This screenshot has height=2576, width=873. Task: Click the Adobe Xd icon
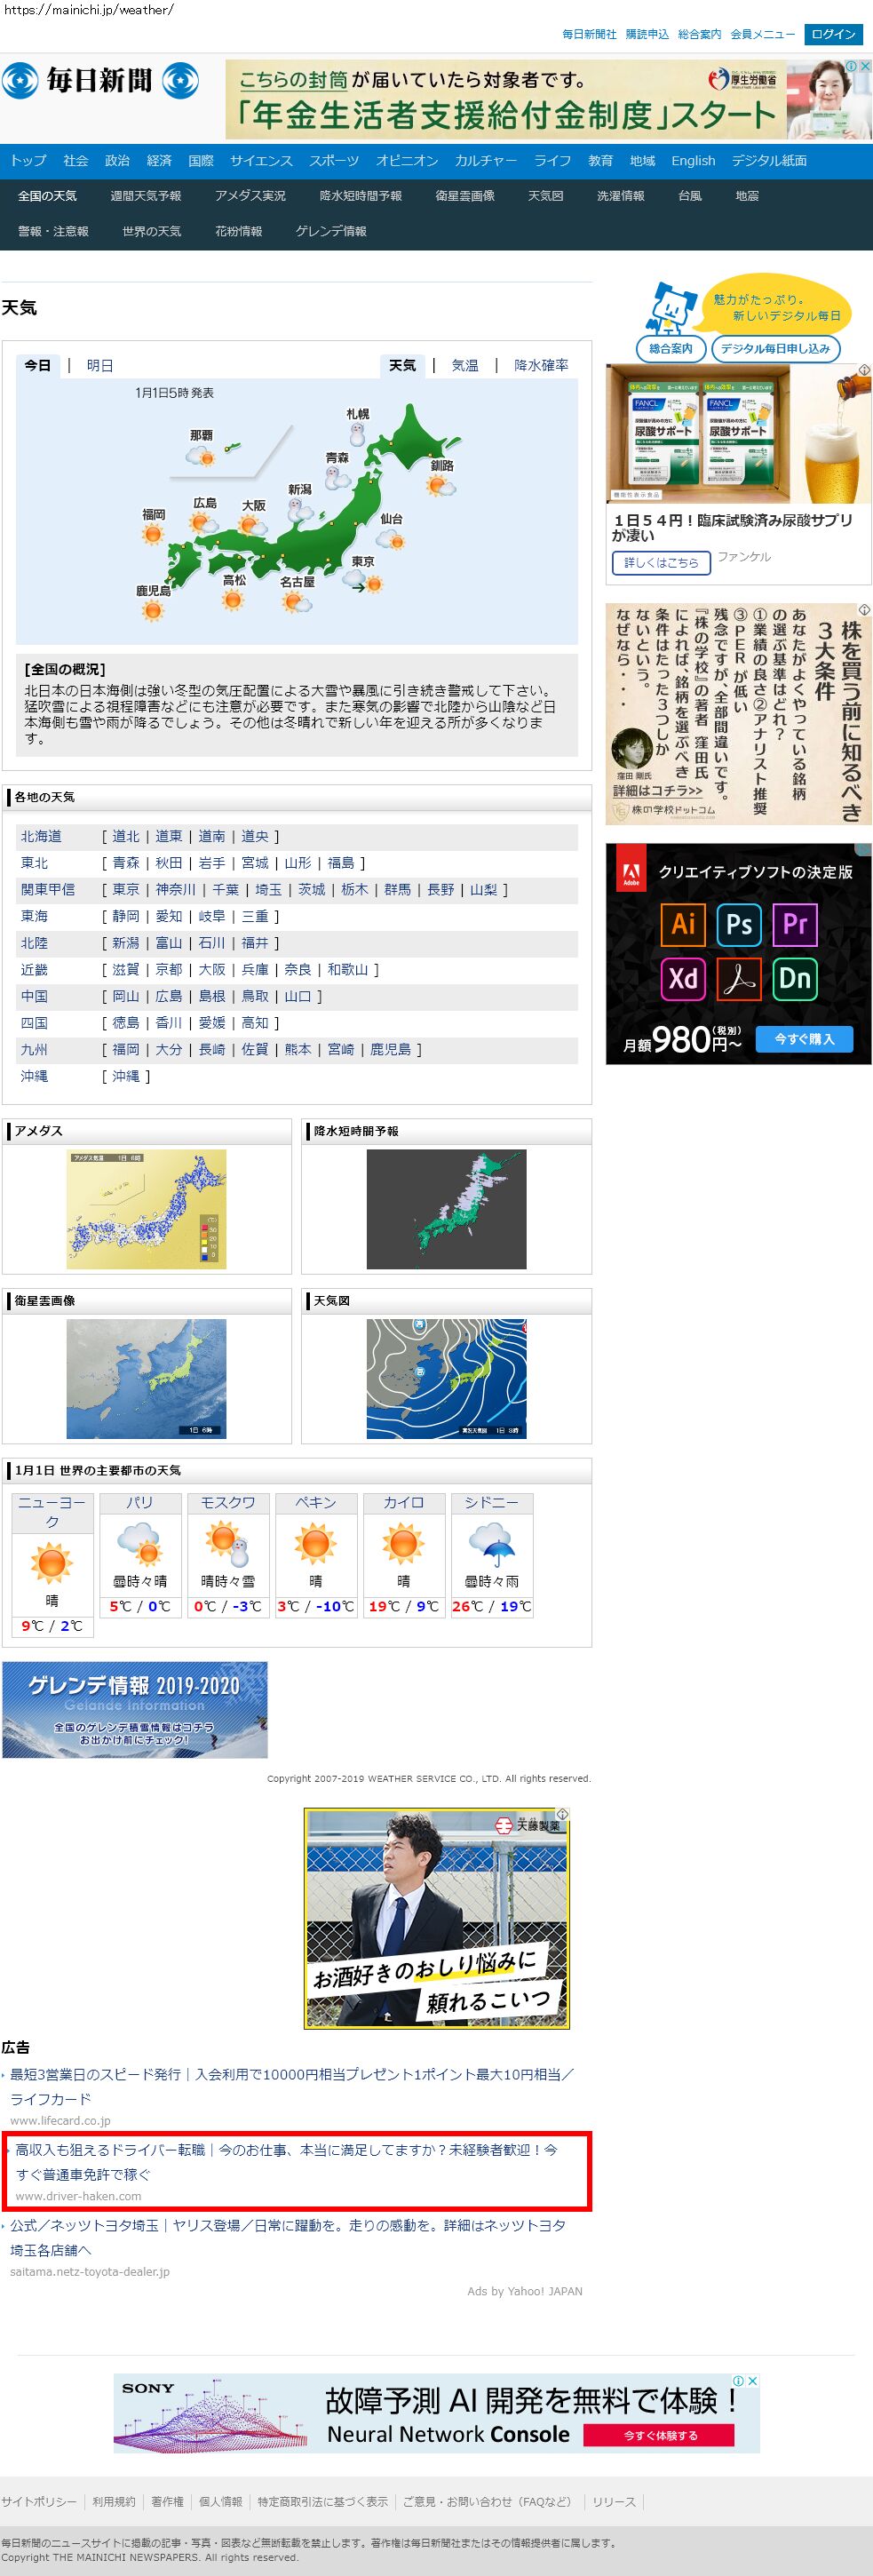683,978
